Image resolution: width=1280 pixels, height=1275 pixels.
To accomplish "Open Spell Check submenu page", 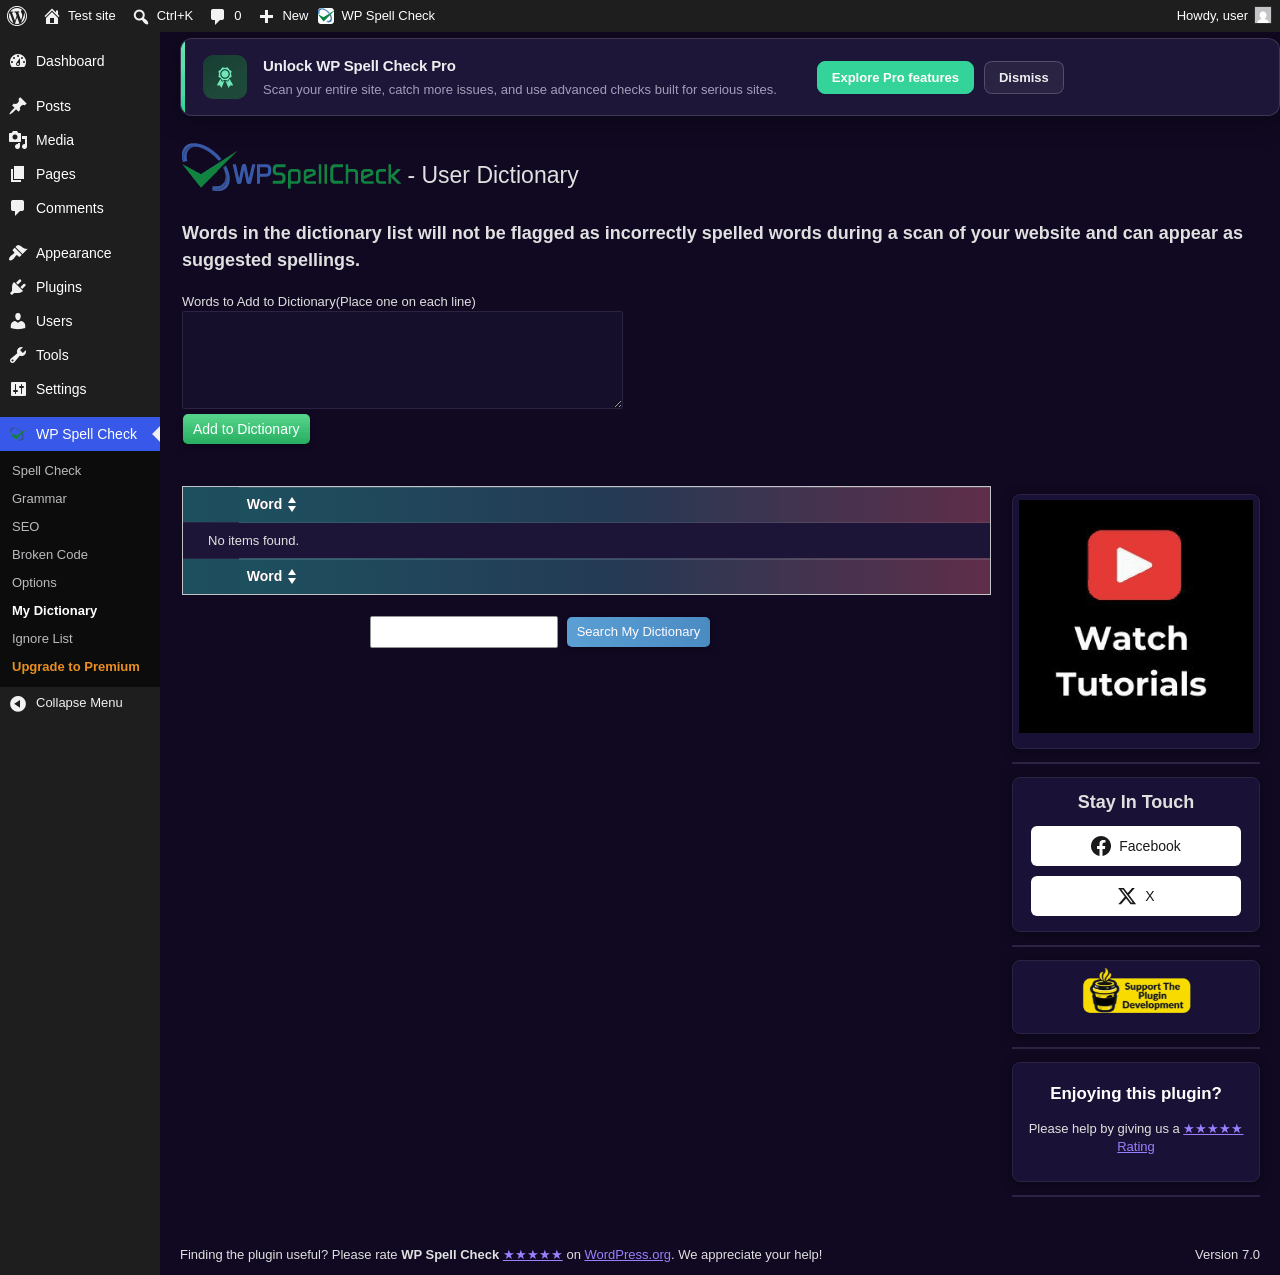I will pos(47,471).
